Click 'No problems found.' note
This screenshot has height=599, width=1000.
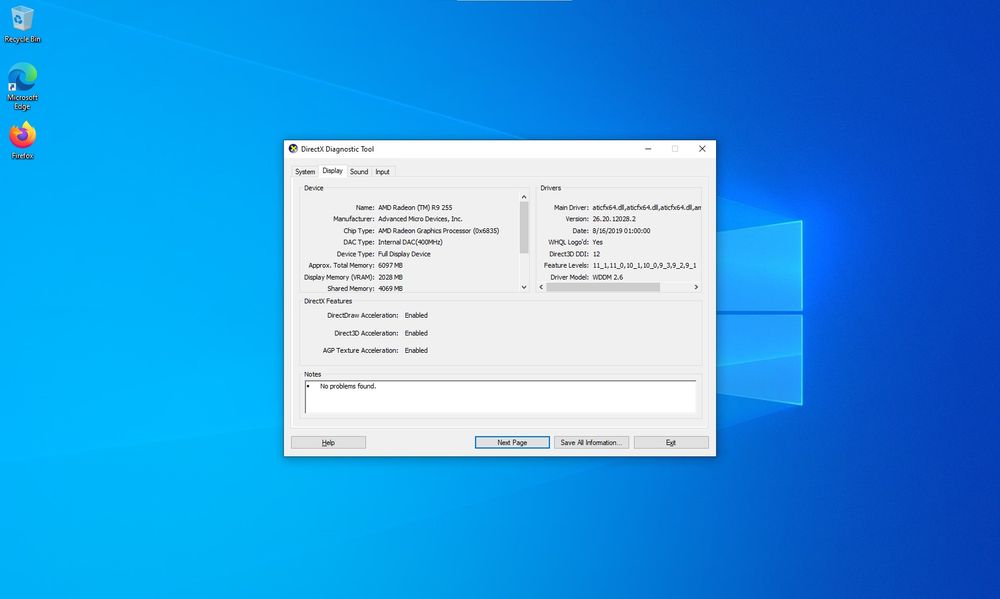point(348,386)
